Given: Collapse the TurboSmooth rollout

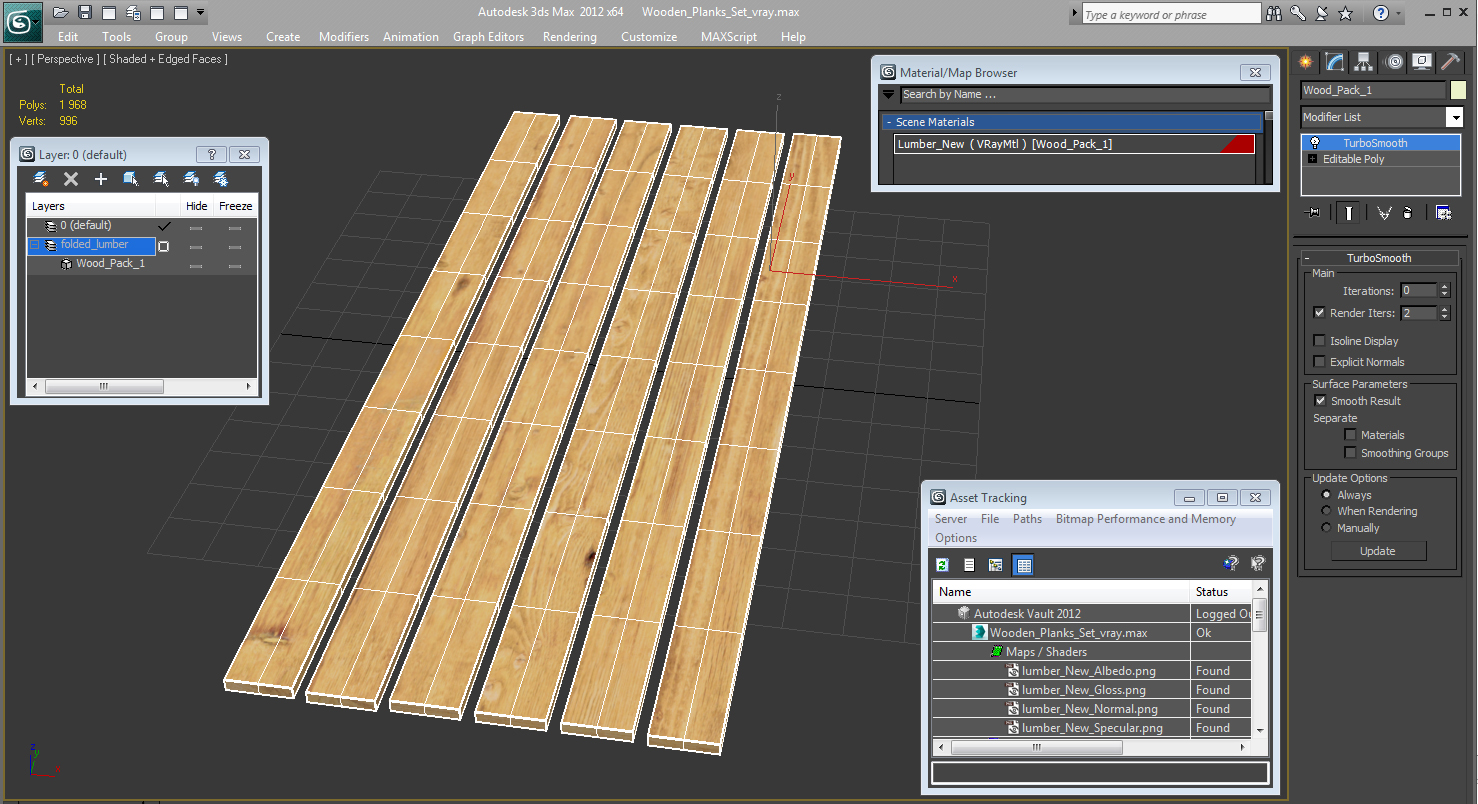Looking at the screenshot, I should click(x=1307, y=258).
